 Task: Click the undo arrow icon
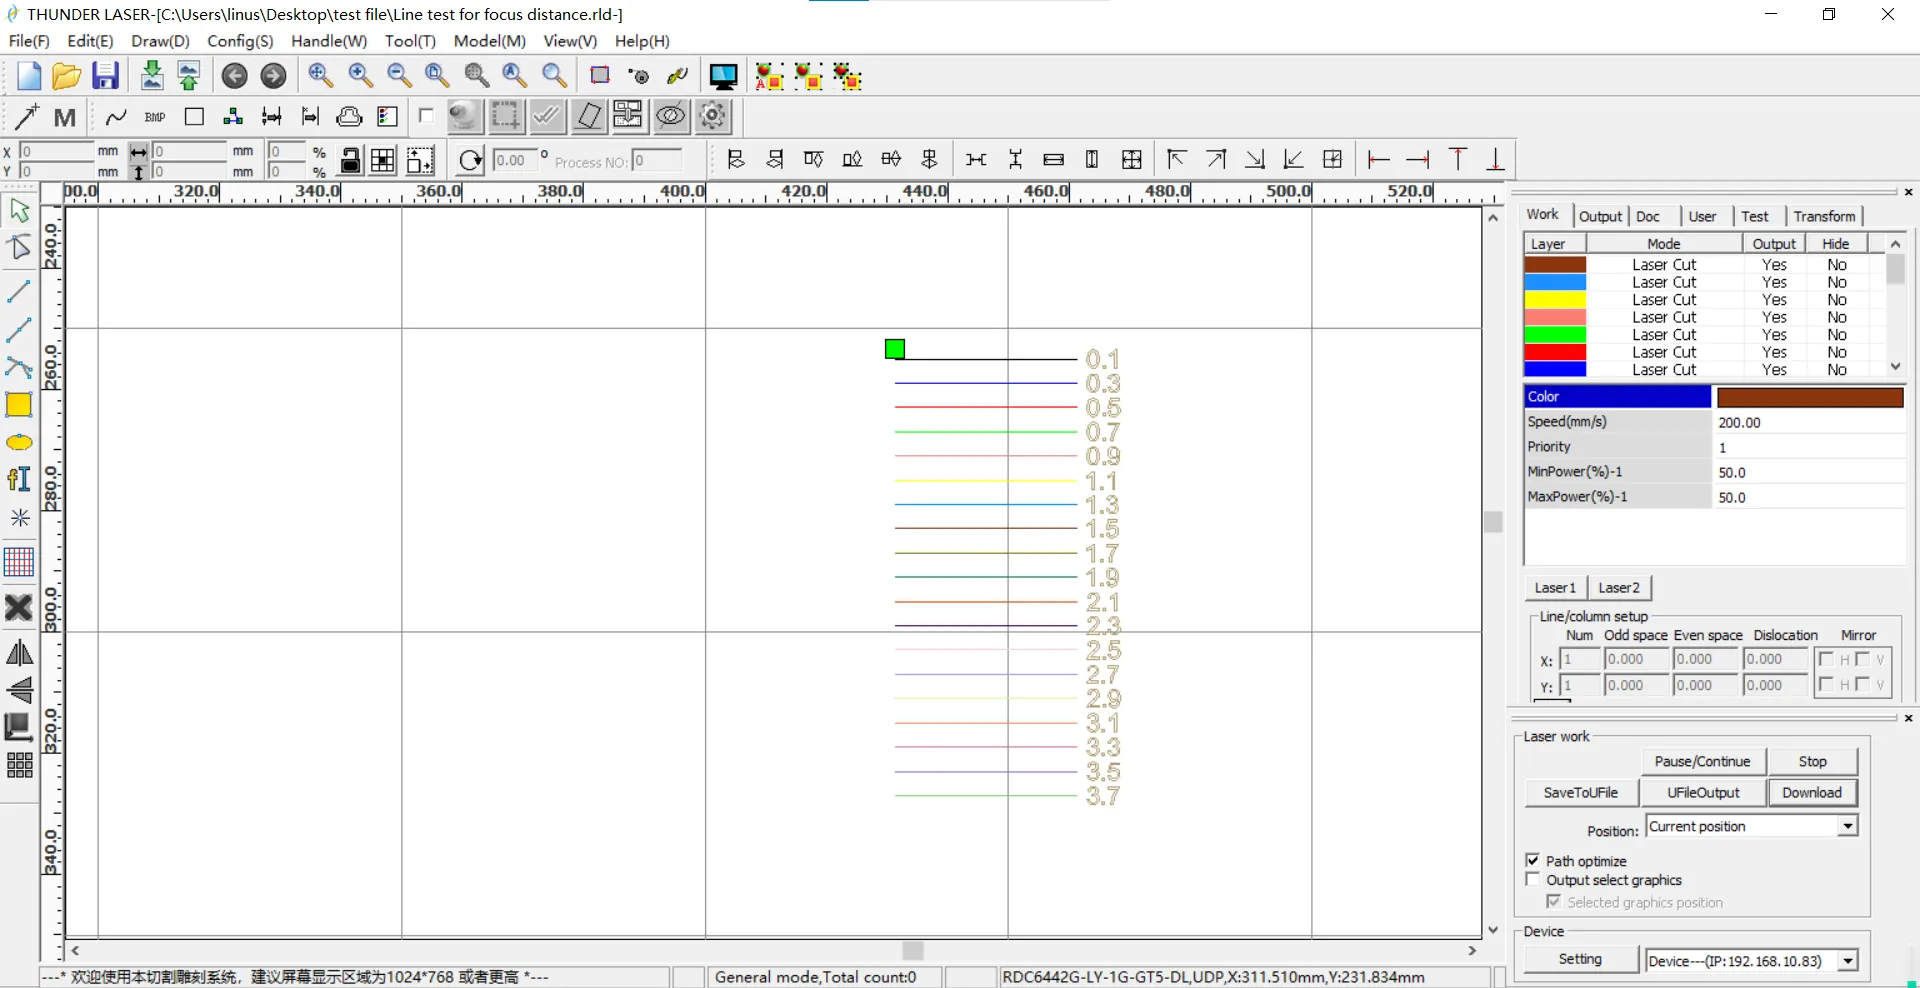pyautogui.click(x=234, y=76)
